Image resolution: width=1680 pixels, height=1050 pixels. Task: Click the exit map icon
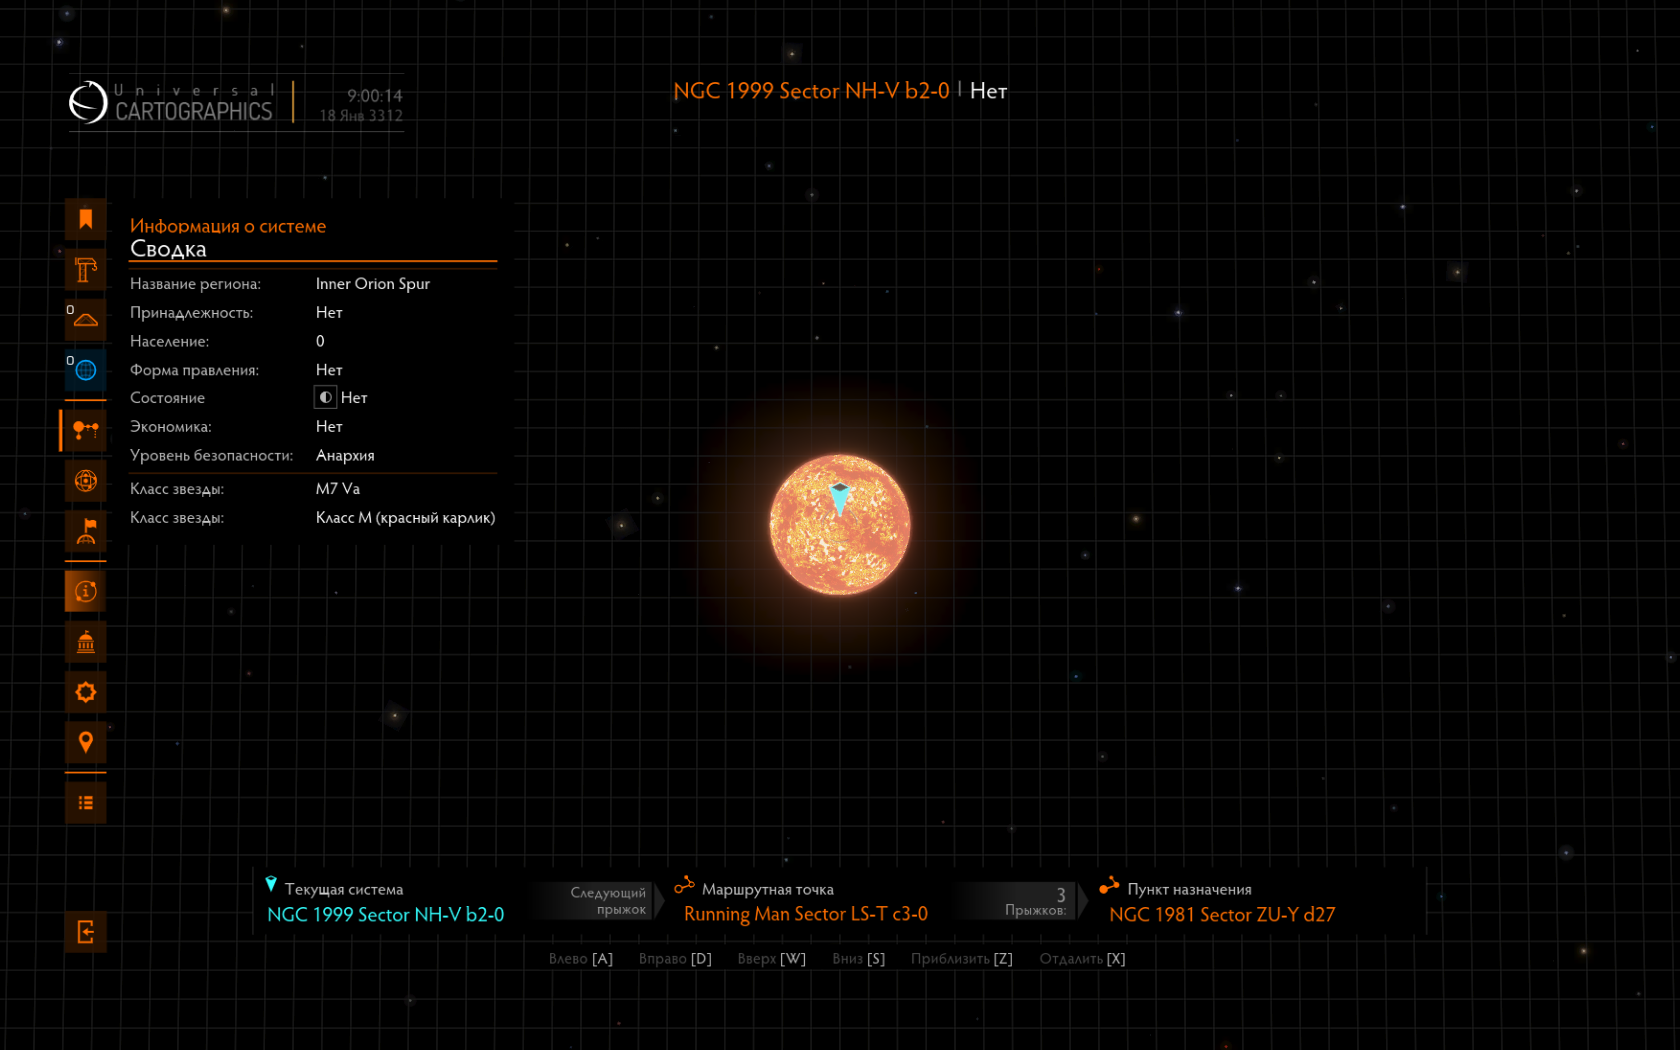tap(86, 932)
